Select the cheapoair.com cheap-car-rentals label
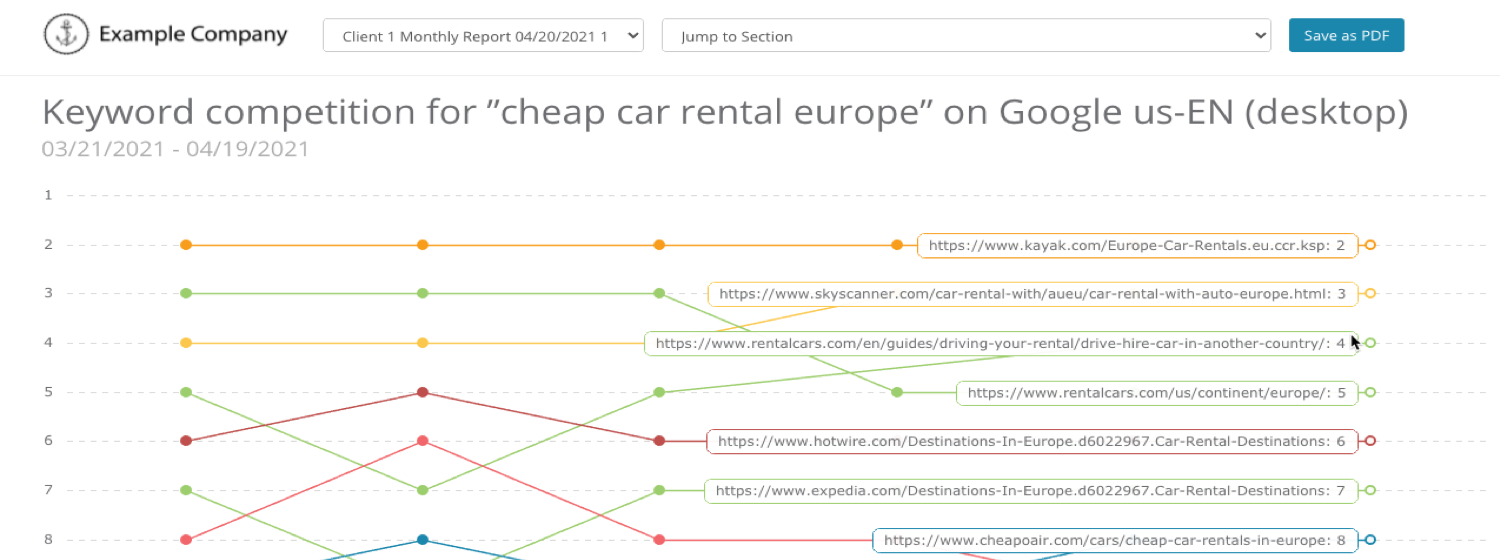The image size is (1500, 560). 1114,540
